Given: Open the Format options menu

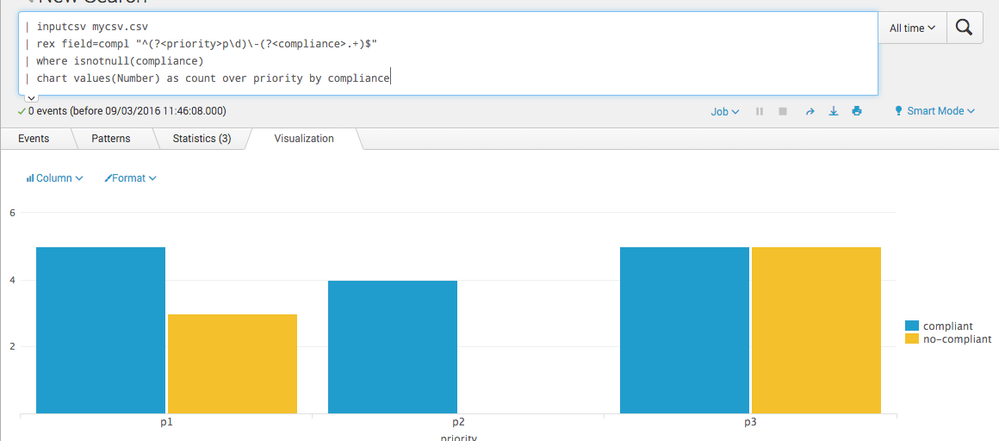Looking at the screenshot, I should click(x=130, y=178).
